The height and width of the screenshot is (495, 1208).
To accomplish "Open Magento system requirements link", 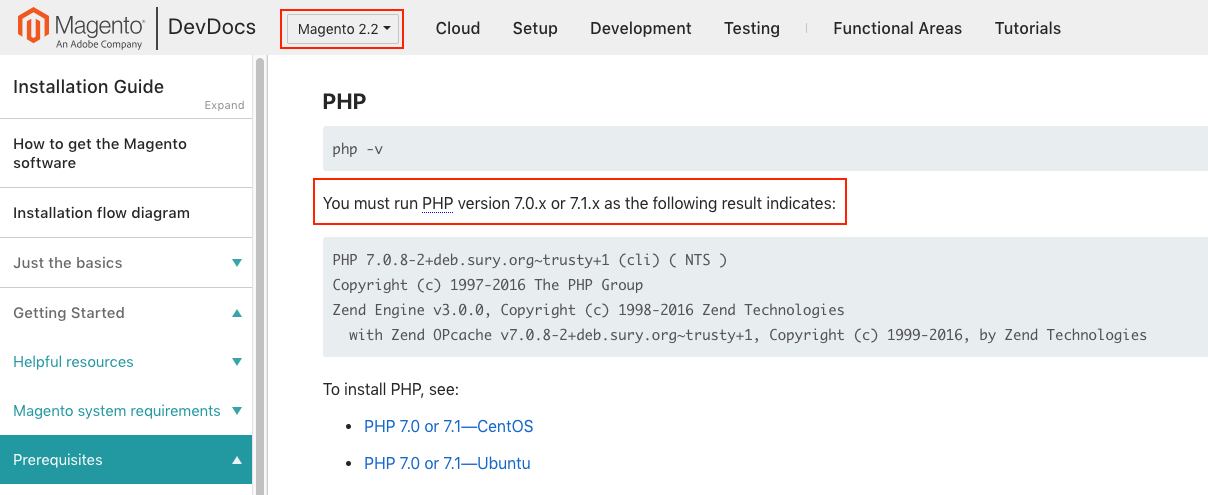I will point(116,411).
